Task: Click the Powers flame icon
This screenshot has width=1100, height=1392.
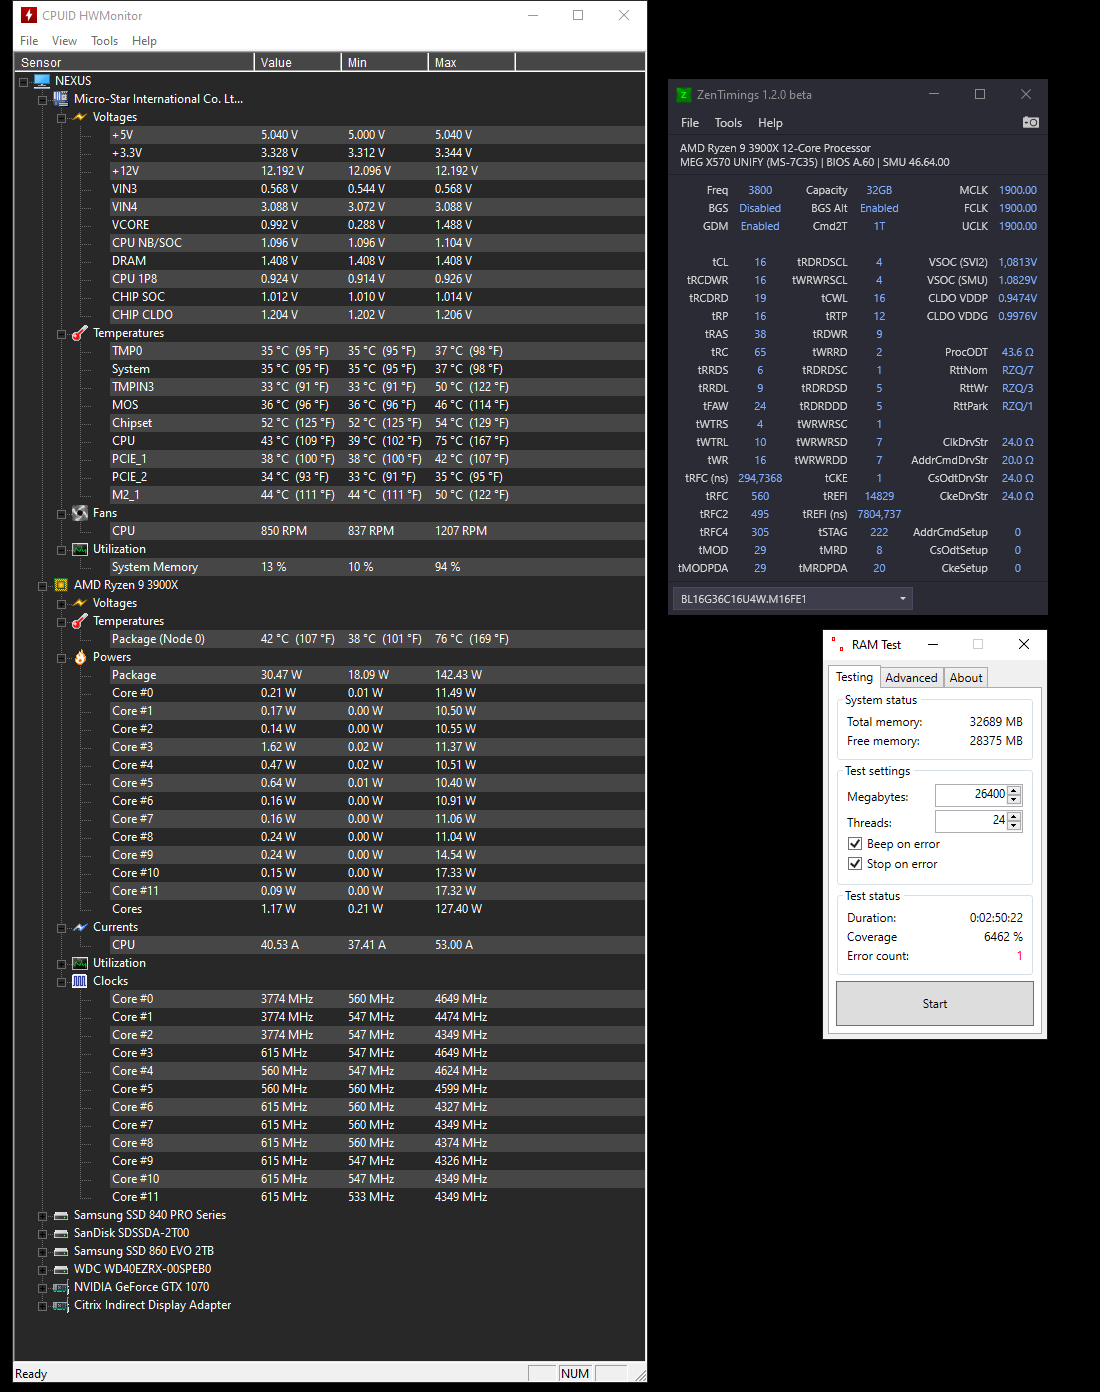Action: [x=80, y=657]
